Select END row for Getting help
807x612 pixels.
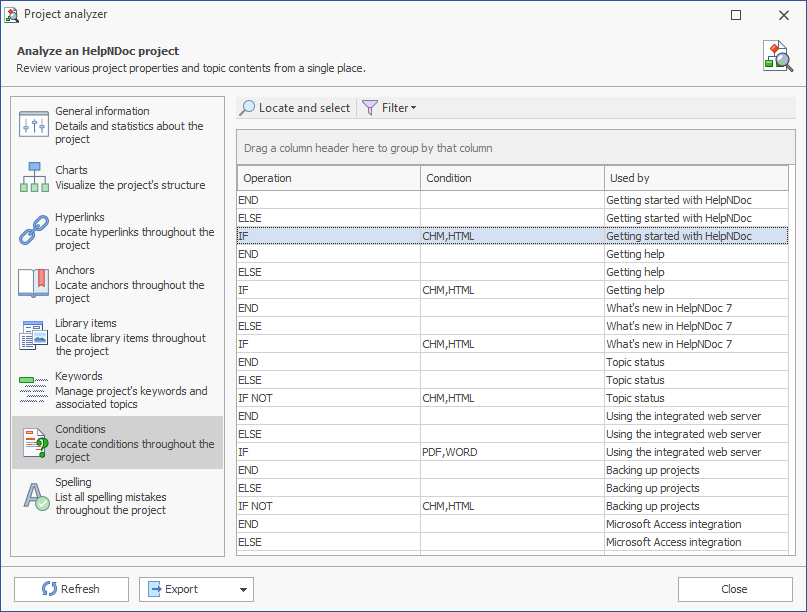pyautogui.click(x=513, y=254)
